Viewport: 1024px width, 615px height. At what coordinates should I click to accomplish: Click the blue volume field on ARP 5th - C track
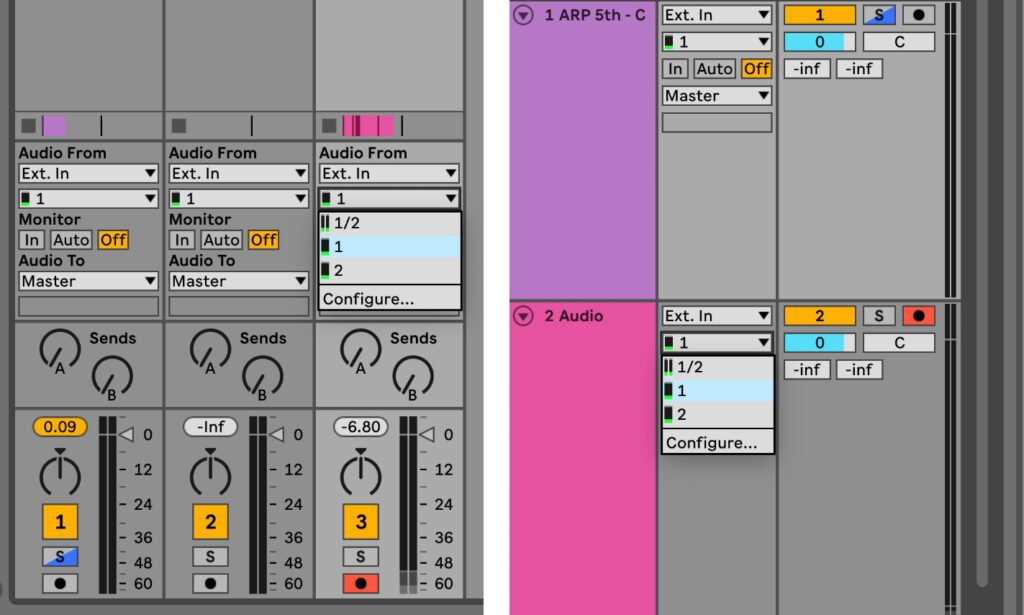coord(820,42)
